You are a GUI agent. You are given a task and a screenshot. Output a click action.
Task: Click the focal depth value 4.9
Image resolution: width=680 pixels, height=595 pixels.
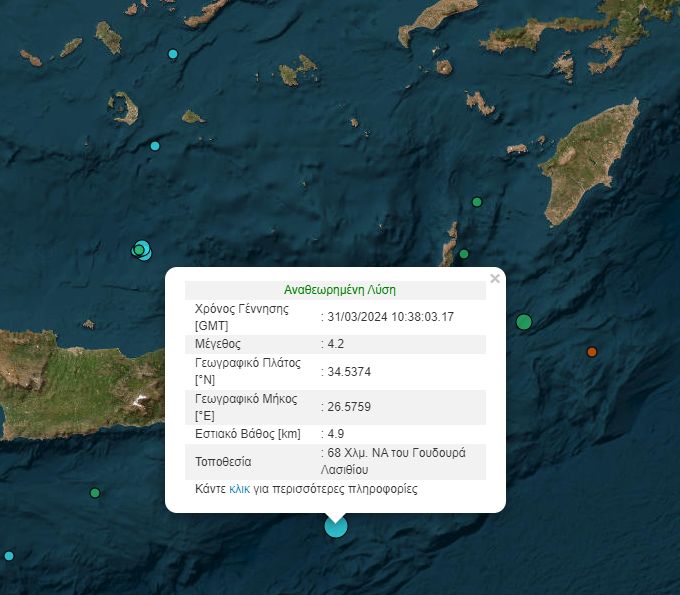336,434
